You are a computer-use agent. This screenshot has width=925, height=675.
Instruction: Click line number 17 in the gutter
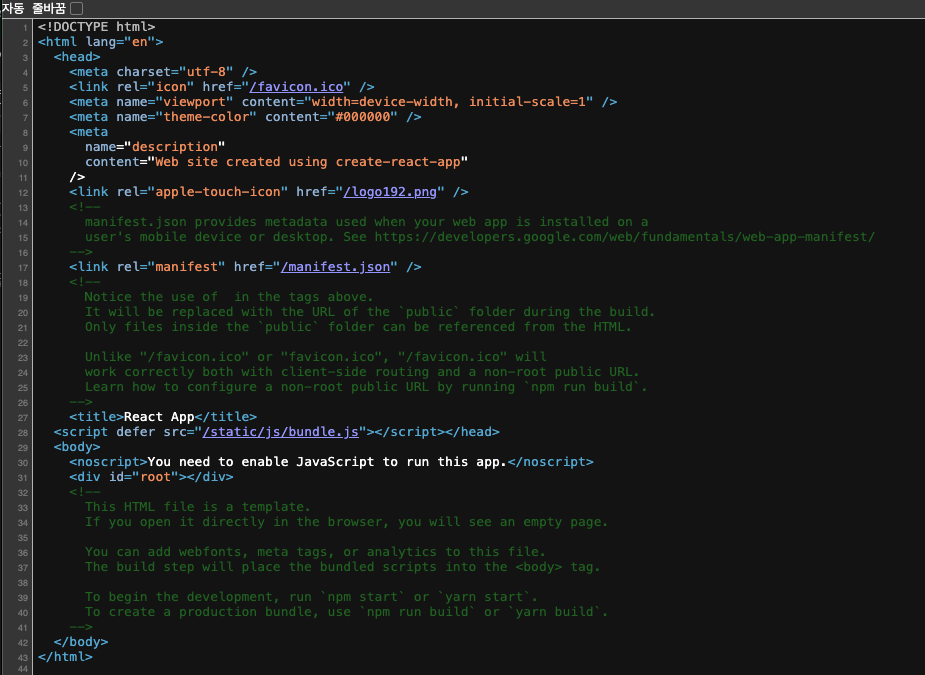pos(23,268)
